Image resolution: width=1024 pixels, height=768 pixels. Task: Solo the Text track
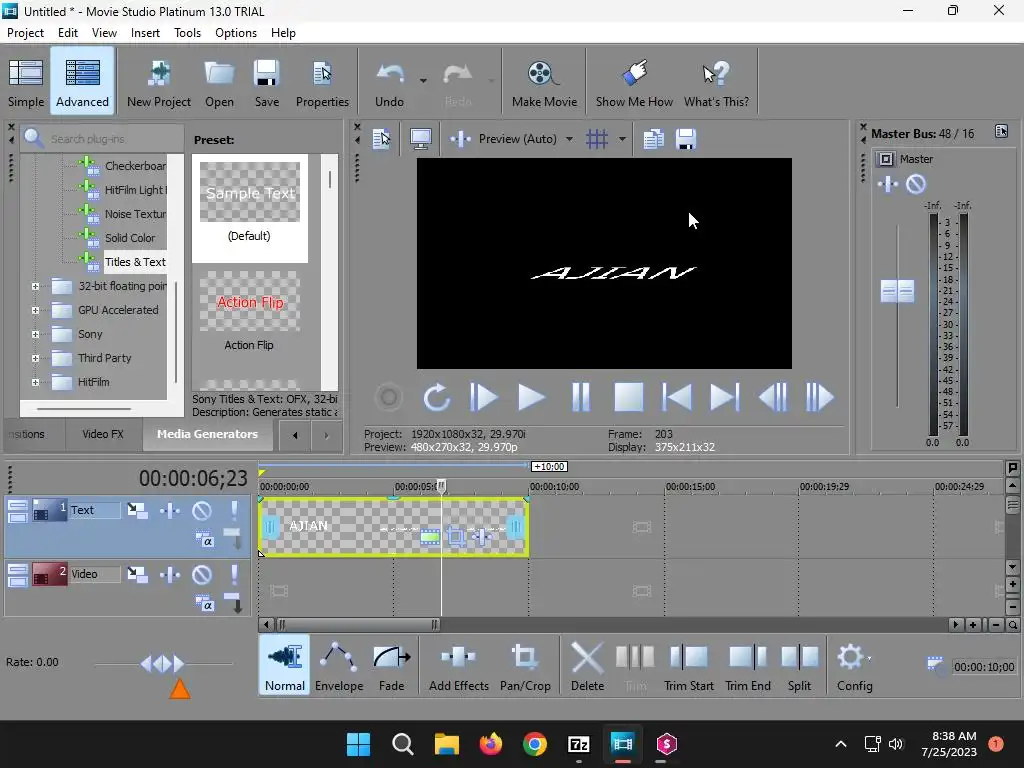234,510
